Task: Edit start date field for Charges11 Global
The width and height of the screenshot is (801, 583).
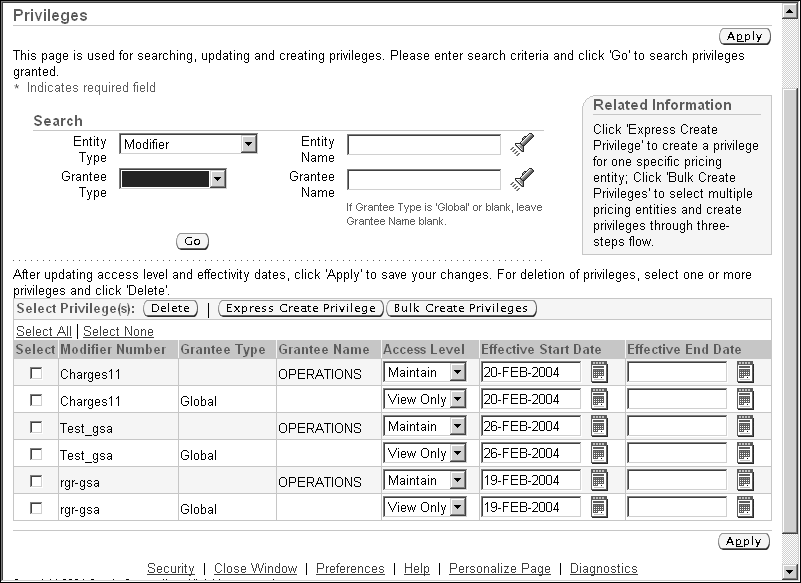Action: [x=531, y=399]
